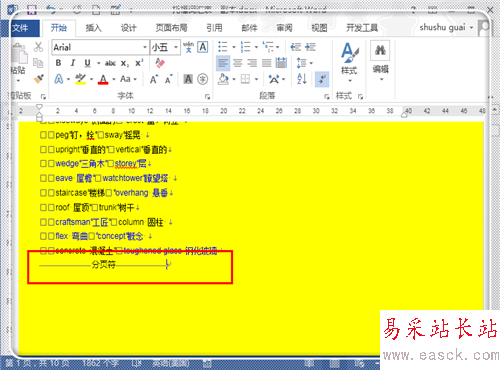Expand the numbering library arrow
This screenshot has width=500, height=370.
click(256, 47)
